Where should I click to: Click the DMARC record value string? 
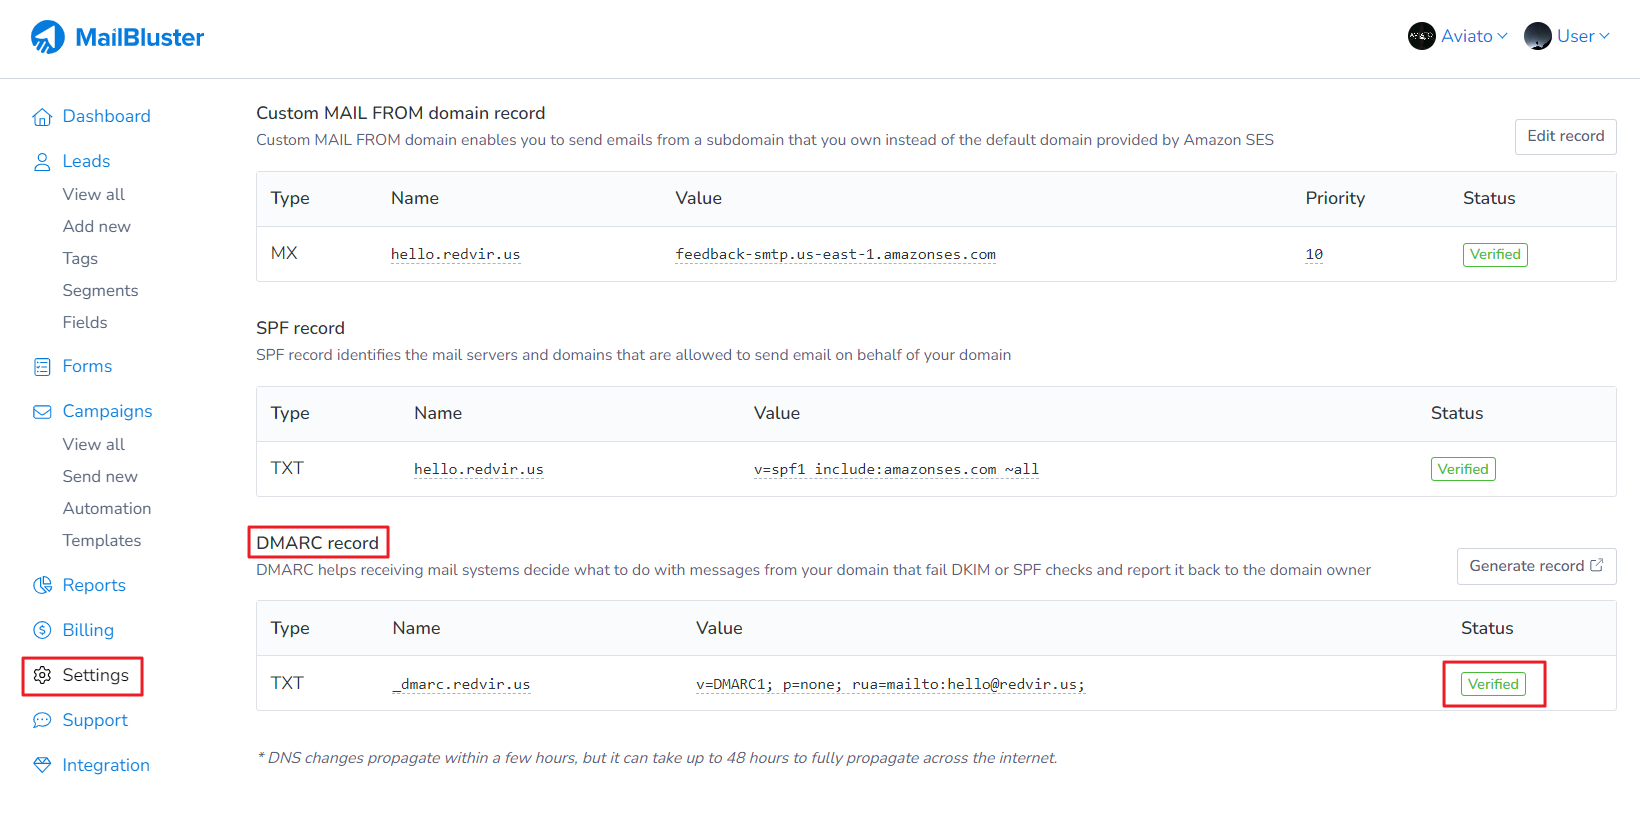[890, 684]
